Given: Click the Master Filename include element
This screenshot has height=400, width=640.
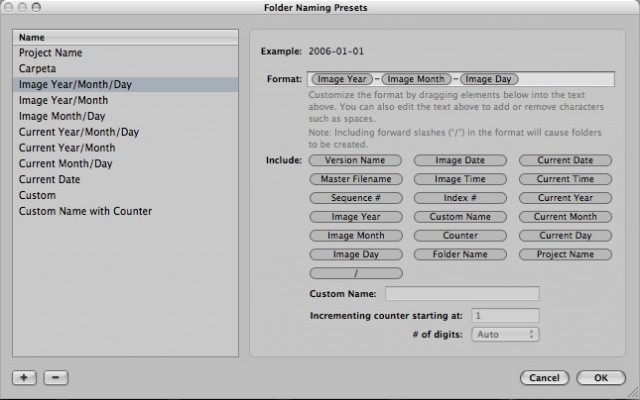Looking at the screenshot, I should click(356, 179).
